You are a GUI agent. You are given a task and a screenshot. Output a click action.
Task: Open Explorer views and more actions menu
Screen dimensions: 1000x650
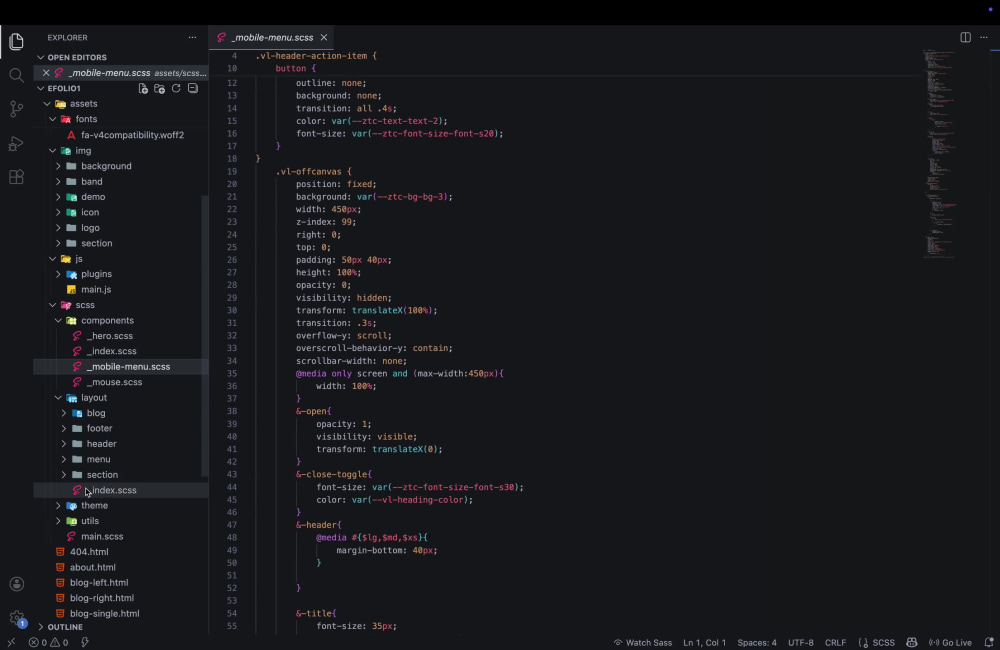[x=192, y=38]
